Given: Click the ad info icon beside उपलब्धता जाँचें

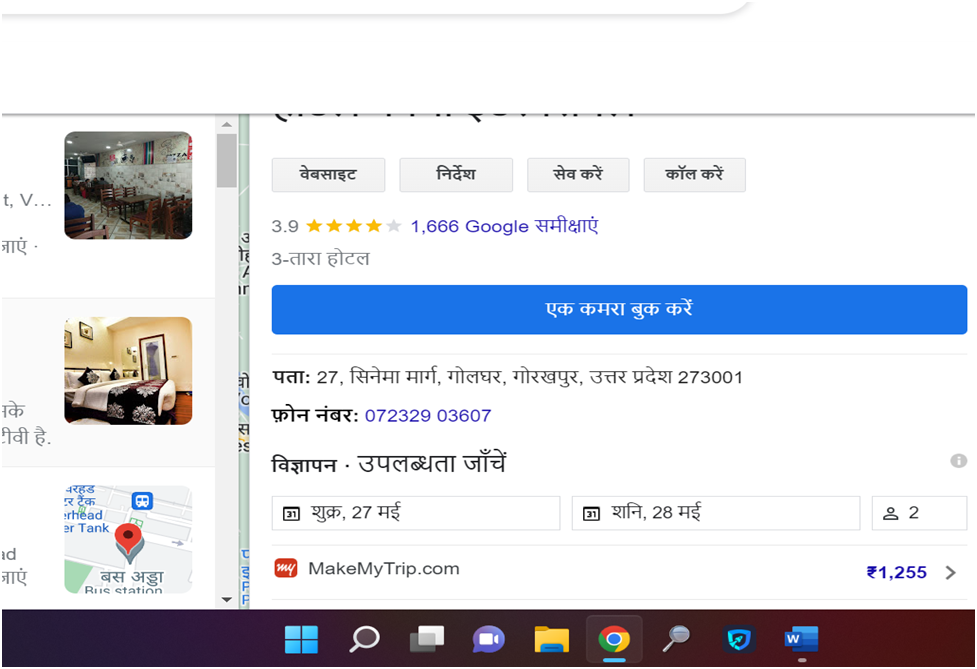Looking at the screenshot, I should coord(958,461).
